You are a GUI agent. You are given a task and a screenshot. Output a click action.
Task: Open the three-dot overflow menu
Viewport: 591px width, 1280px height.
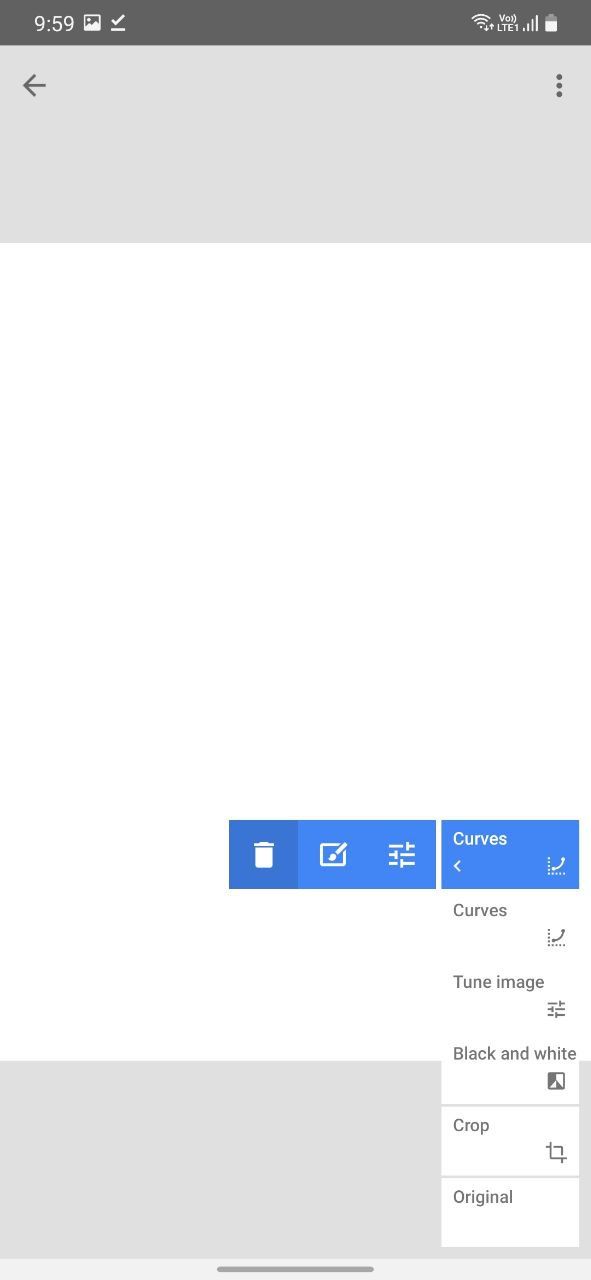[x=559, y=86]
